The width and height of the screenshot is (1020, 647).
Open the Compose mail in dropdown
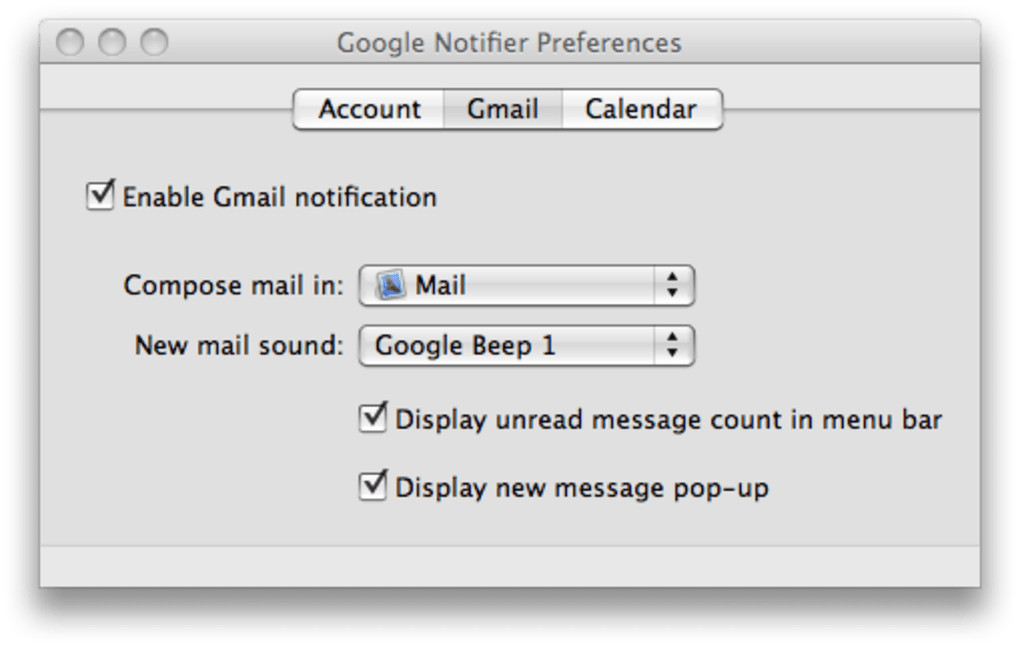(x=527, y=285)
